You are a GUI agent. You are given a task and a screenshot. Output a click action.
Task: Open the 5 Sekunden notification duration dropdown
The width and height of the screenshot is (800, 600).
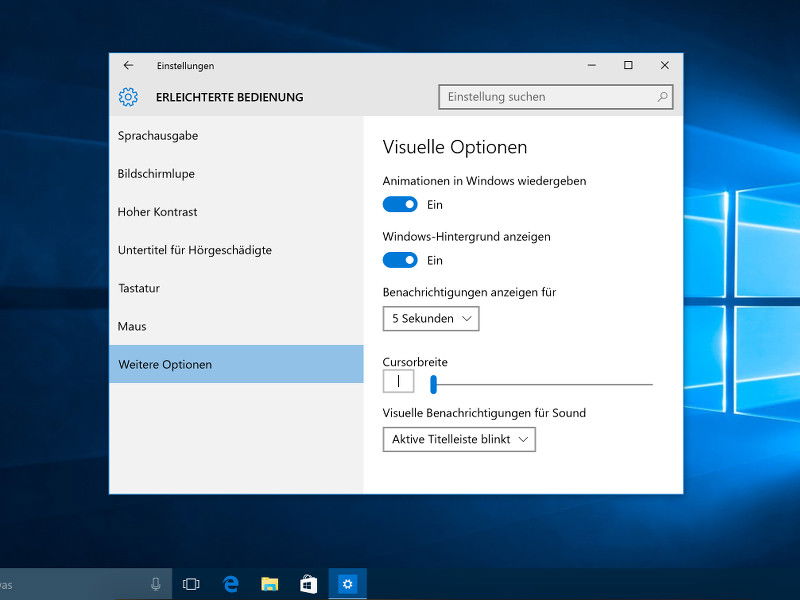click(x=431, y=318)
